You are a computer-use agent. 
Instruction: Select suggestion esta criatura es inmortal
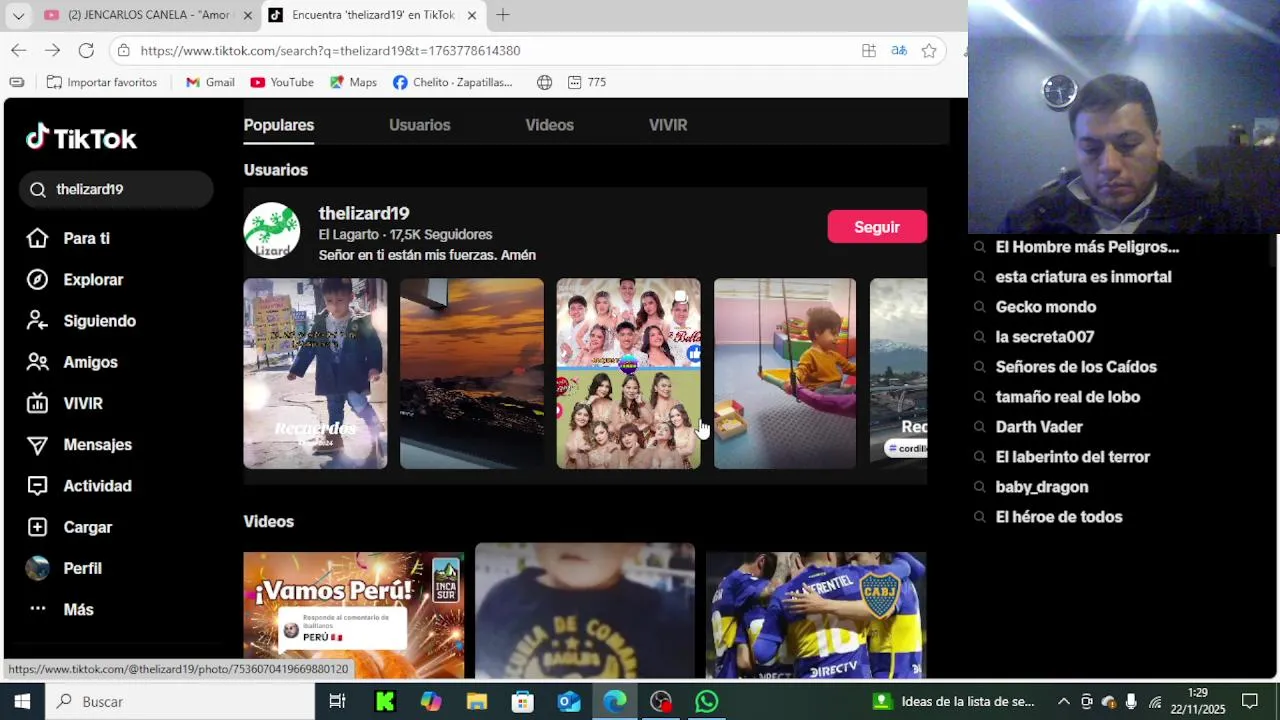pyautogui.click(x=1083, y=277)
